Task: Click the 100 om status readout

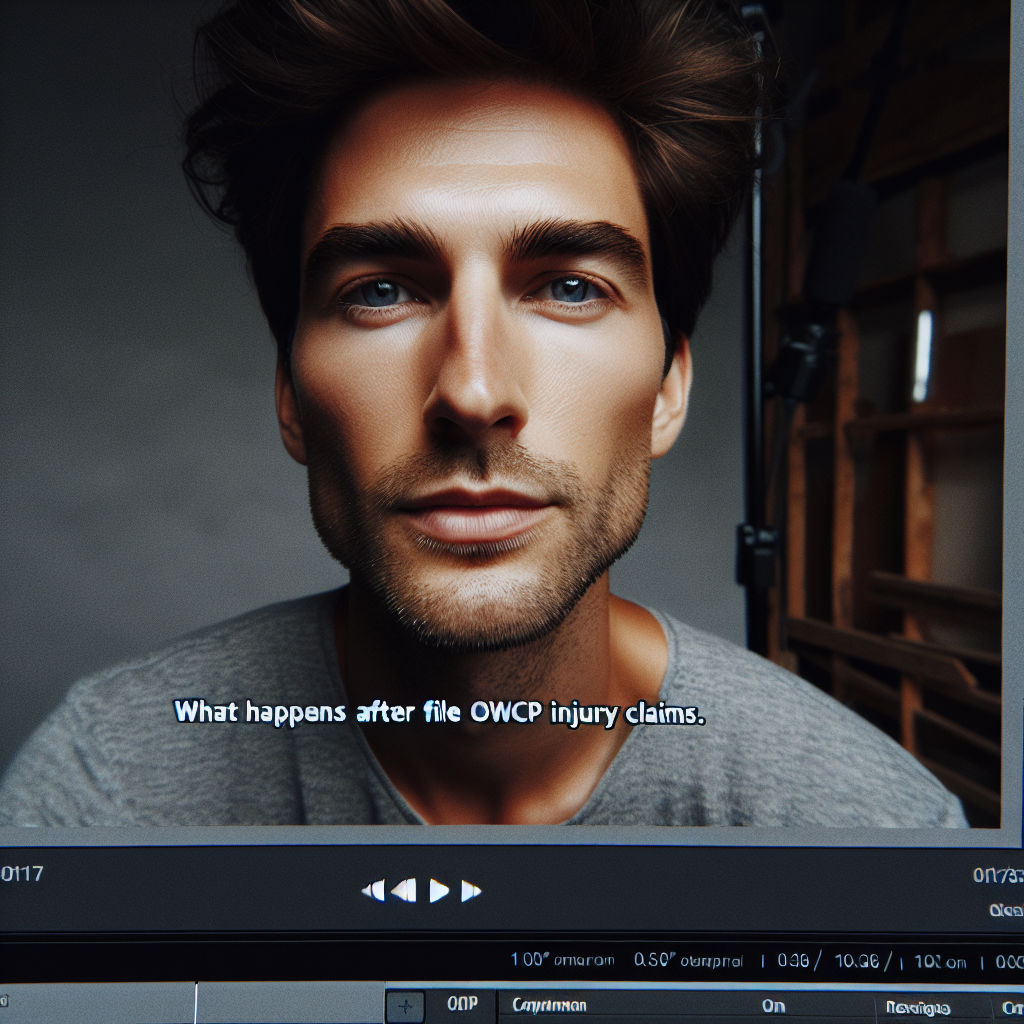Action: pyautogui.click(x=939, y=960)
